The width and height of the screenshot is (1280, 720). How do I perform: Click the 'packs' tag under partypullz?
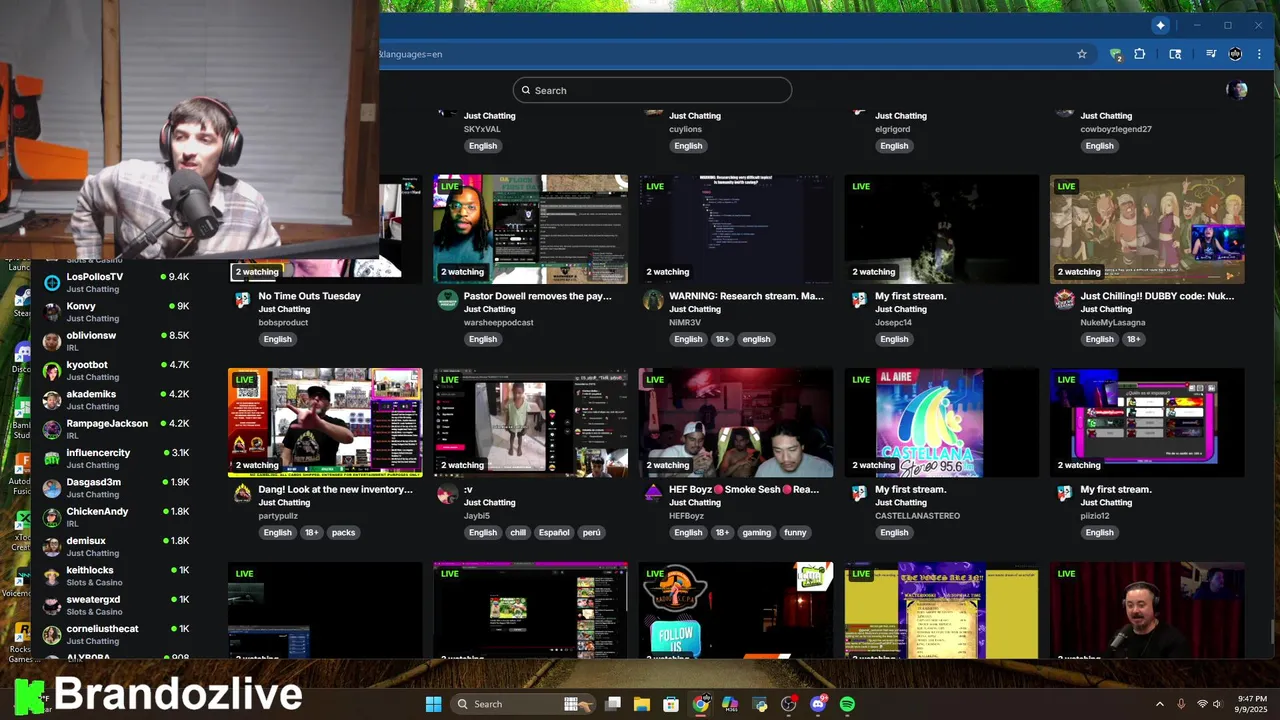pos(343,532)
